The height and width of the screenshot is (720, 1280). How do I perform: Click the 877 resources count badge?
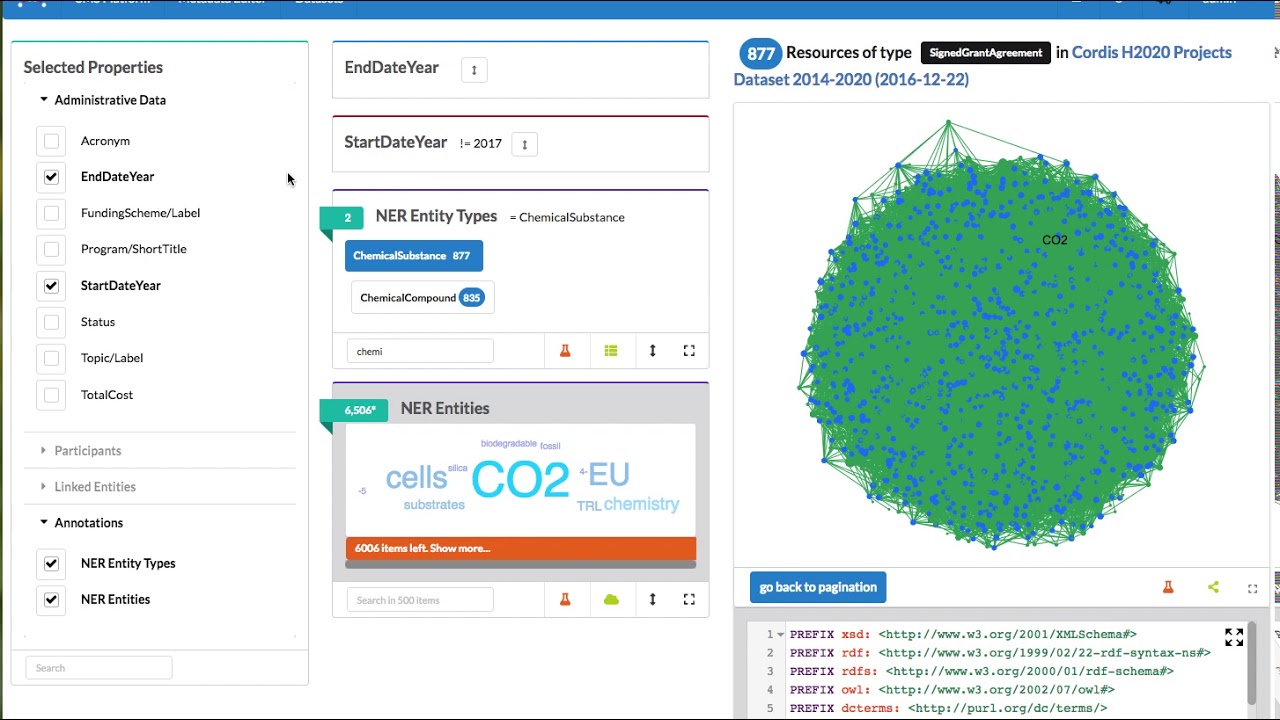point(760,53)
